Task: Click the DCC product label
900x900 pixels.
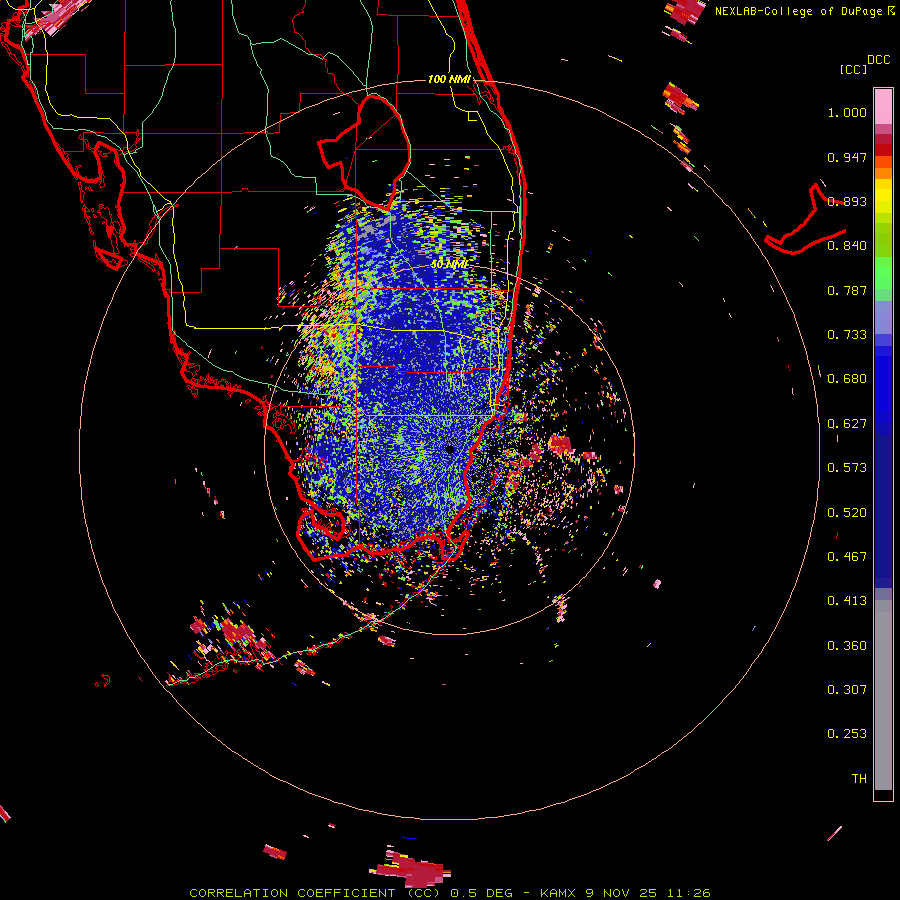Action: (879, 60)
